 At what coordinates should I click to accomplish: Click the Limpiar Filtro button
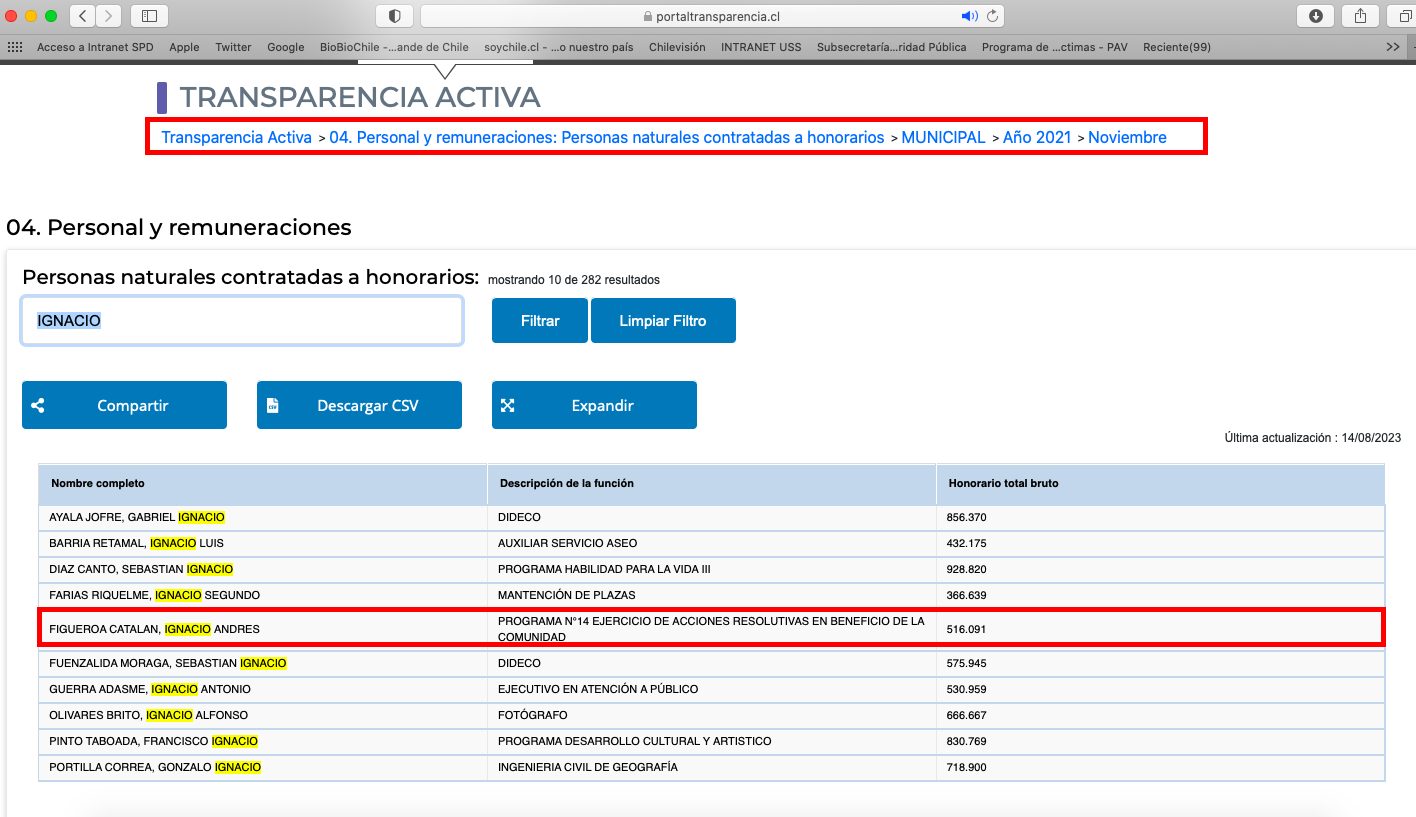pos(663,321)
